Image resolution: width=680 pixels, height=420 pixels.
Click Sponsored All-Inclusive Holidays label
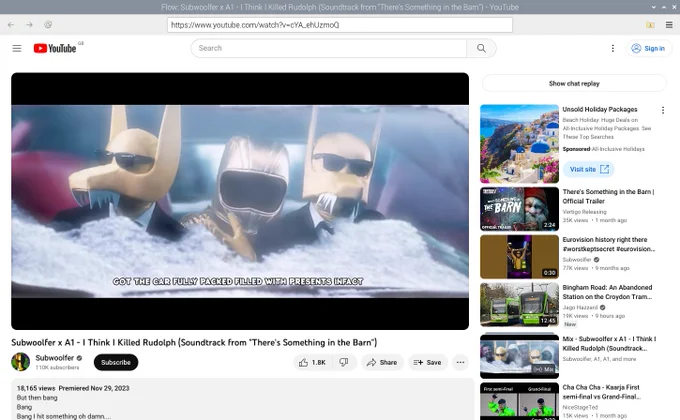(x=603, y=149)
